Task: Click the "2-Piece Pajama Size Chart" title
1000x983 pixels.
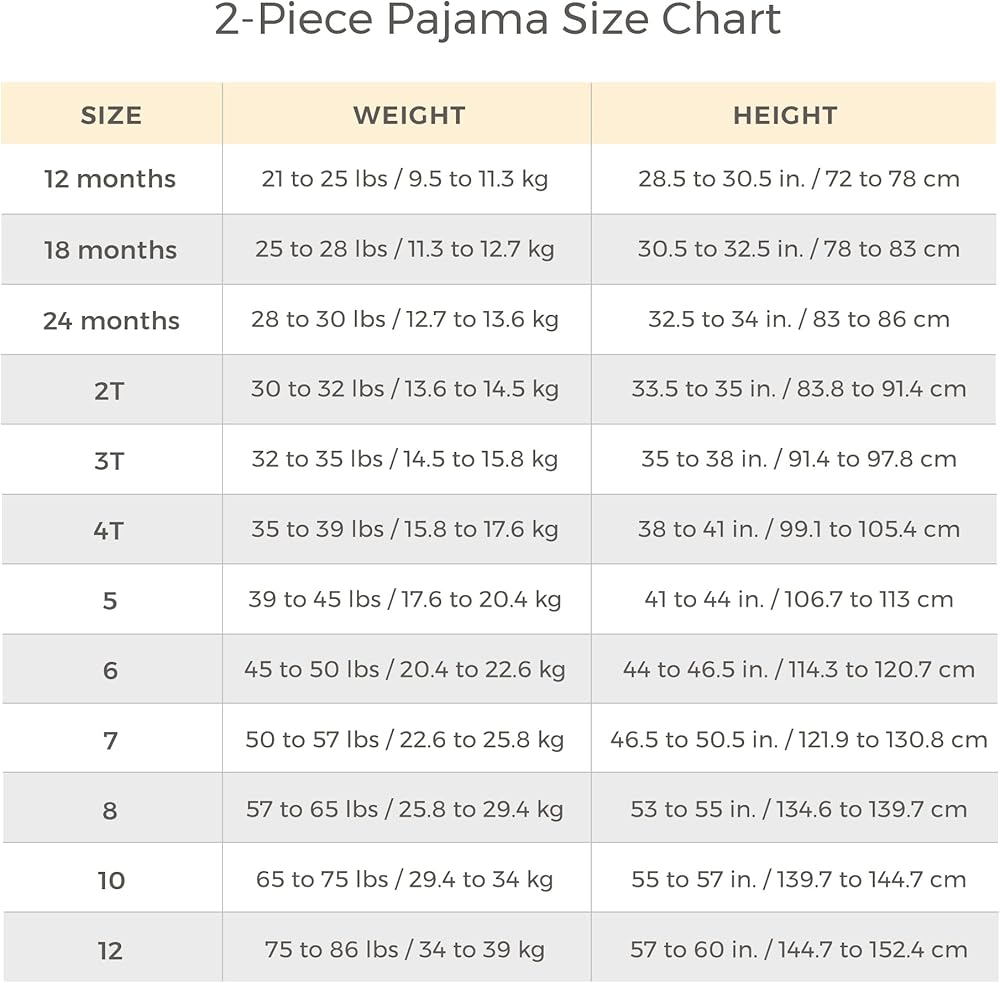Action: (498, 21)
